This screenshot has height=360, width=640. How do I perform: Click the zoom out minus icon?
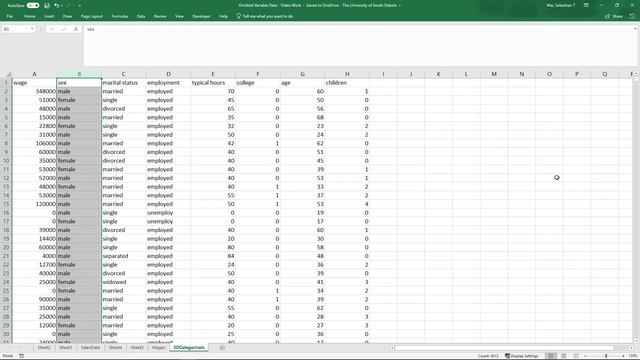(x=585, y=356)
